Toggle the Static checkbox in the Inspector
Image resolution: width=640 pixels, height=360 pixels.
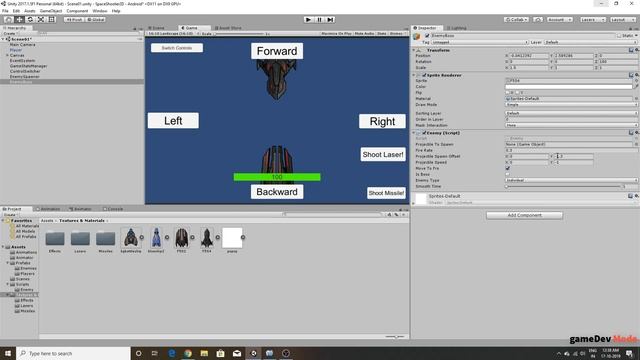(619, 36)
